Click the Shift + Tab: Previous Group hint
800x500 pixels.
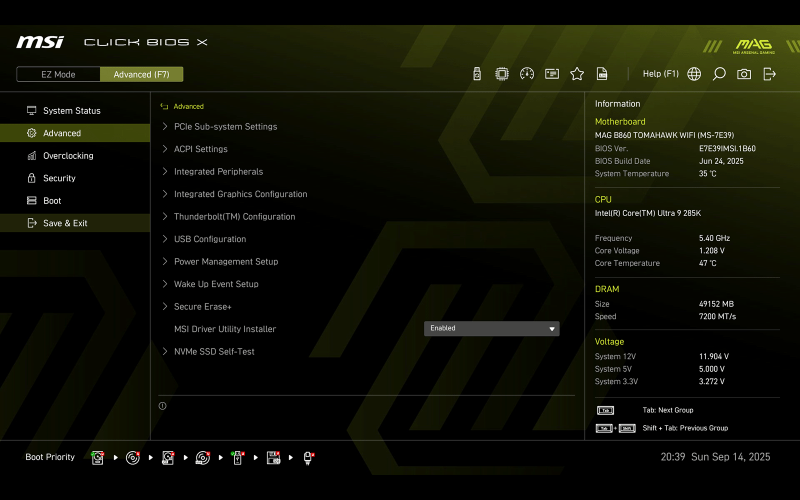(x=685, y=428)
